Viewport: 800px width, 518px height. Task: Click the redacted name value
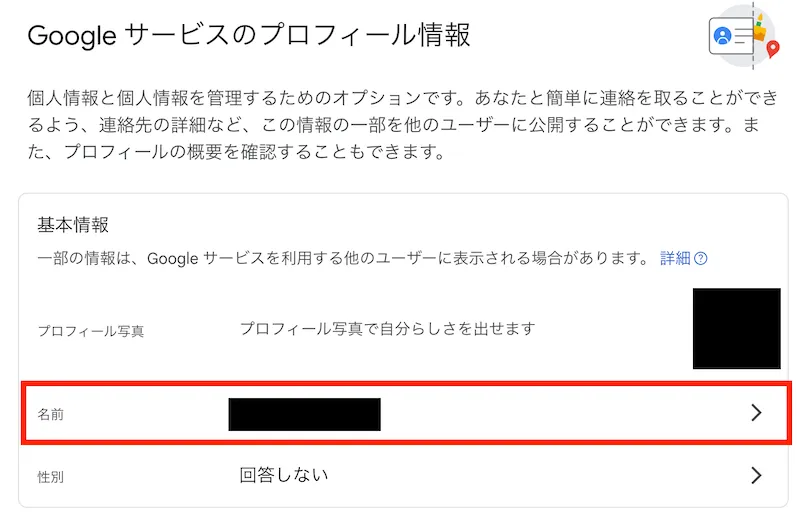click(304, 414)
